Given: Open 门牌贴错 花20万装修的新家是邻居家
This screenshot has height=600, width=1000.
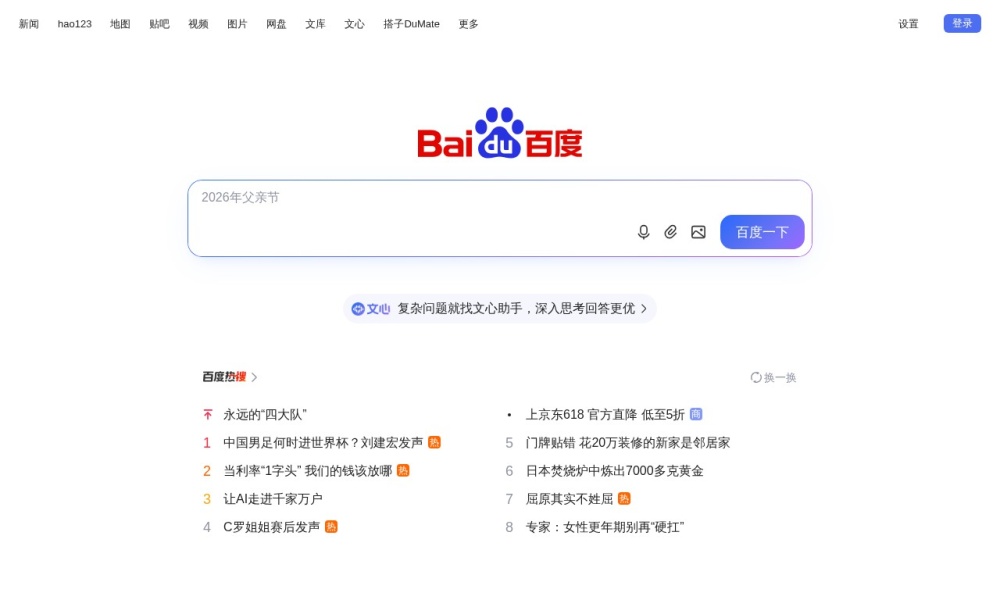Looking at the screenshot, I should click(628, 443).
